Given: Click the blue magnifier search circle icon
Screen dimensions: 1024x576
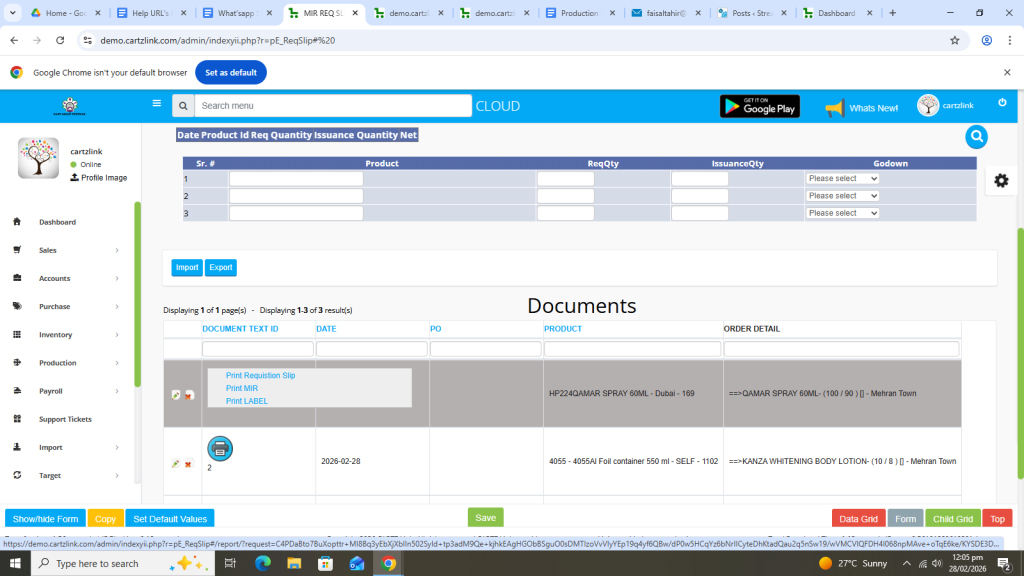Looking at the screenshot, I should coord(976,138).
